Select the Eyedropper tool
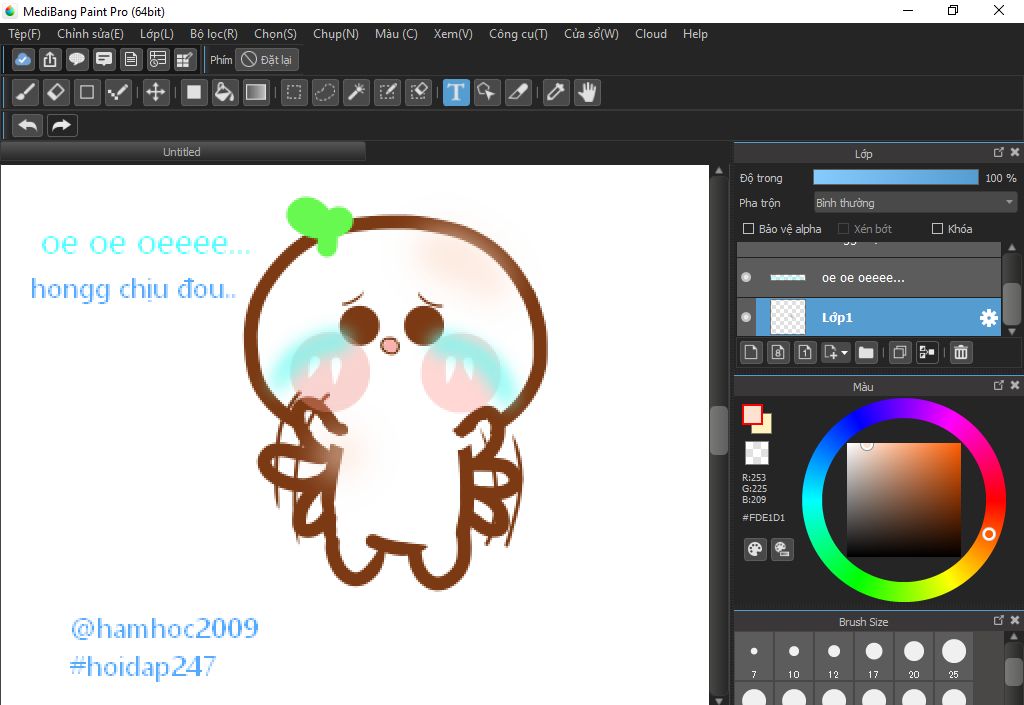The width and height of the screenshot is (1024, 705). pyautogui.click(x=555, y=93)
